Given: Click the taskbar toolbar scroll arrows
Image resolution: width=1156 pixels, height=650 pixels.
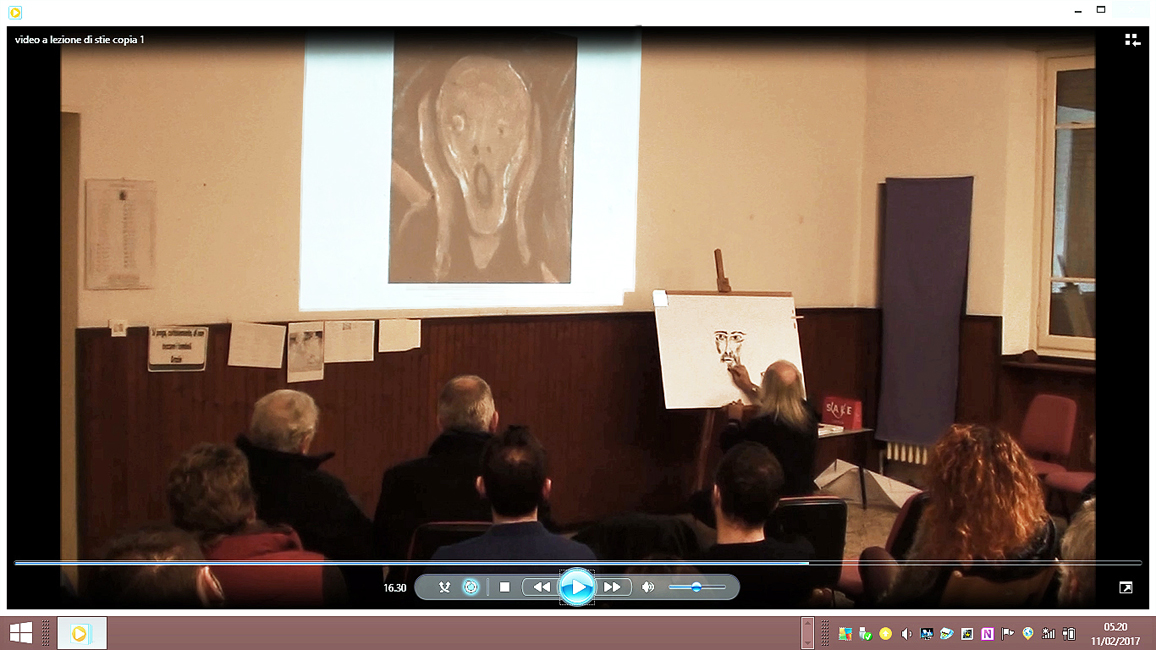Looking at the screenshot, I should pos(807,633).
